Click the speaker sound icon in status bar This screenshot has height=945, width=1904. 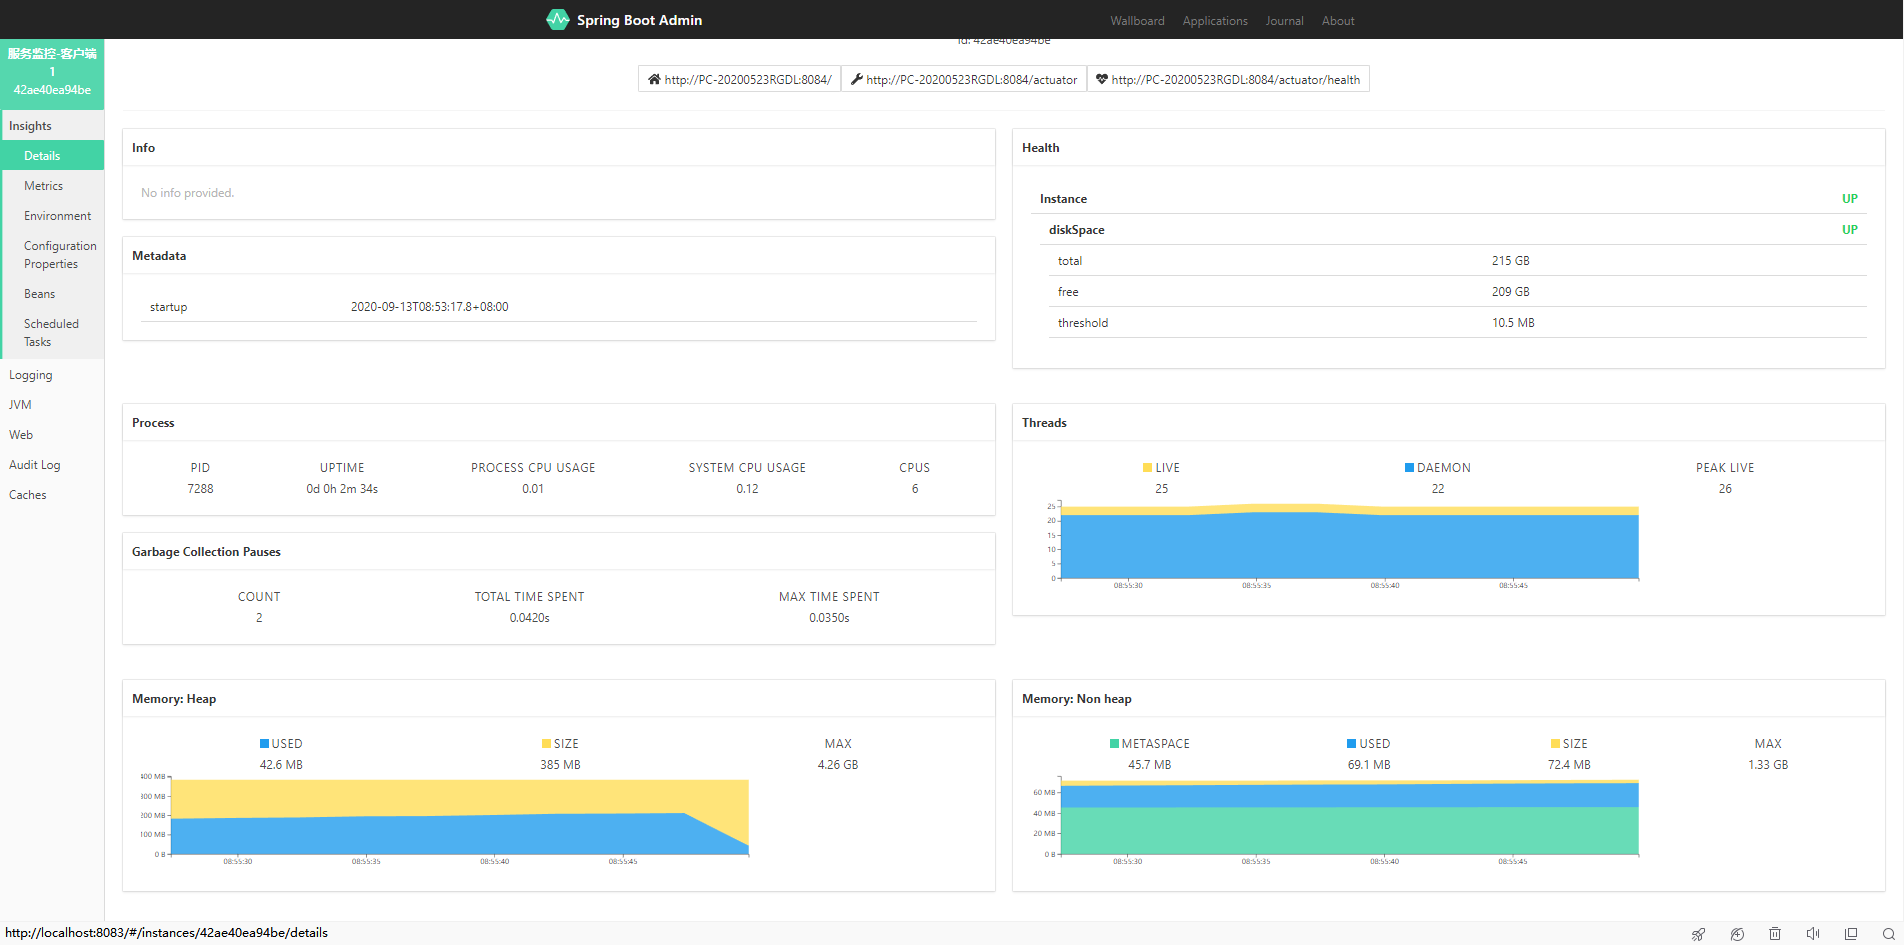point(1813,934)
